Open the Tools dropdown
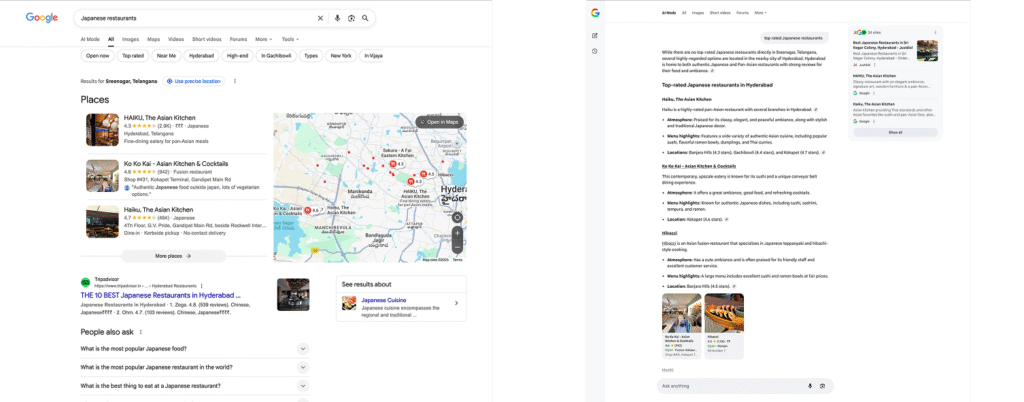The width and height of the screenshot is (1024, 402). (290, 39)
